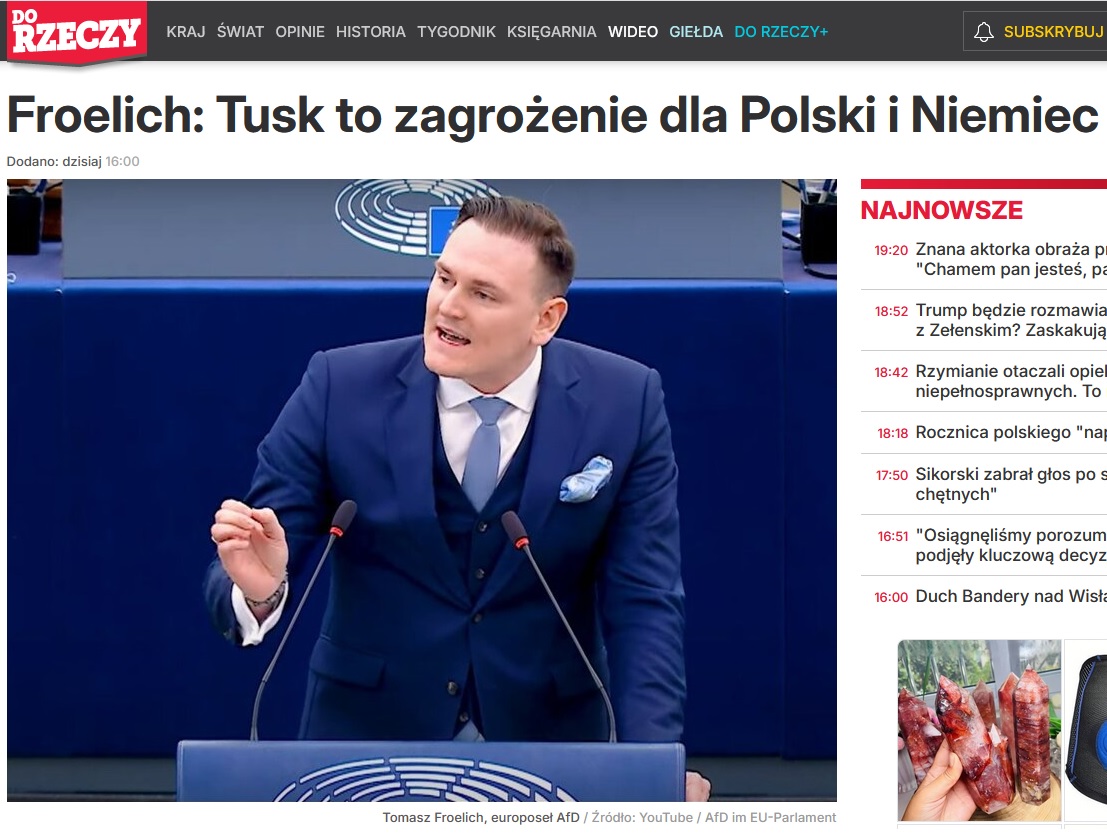
Task: Click the red crystals advertisement thumbnail
Action: (x=979, y=730)
